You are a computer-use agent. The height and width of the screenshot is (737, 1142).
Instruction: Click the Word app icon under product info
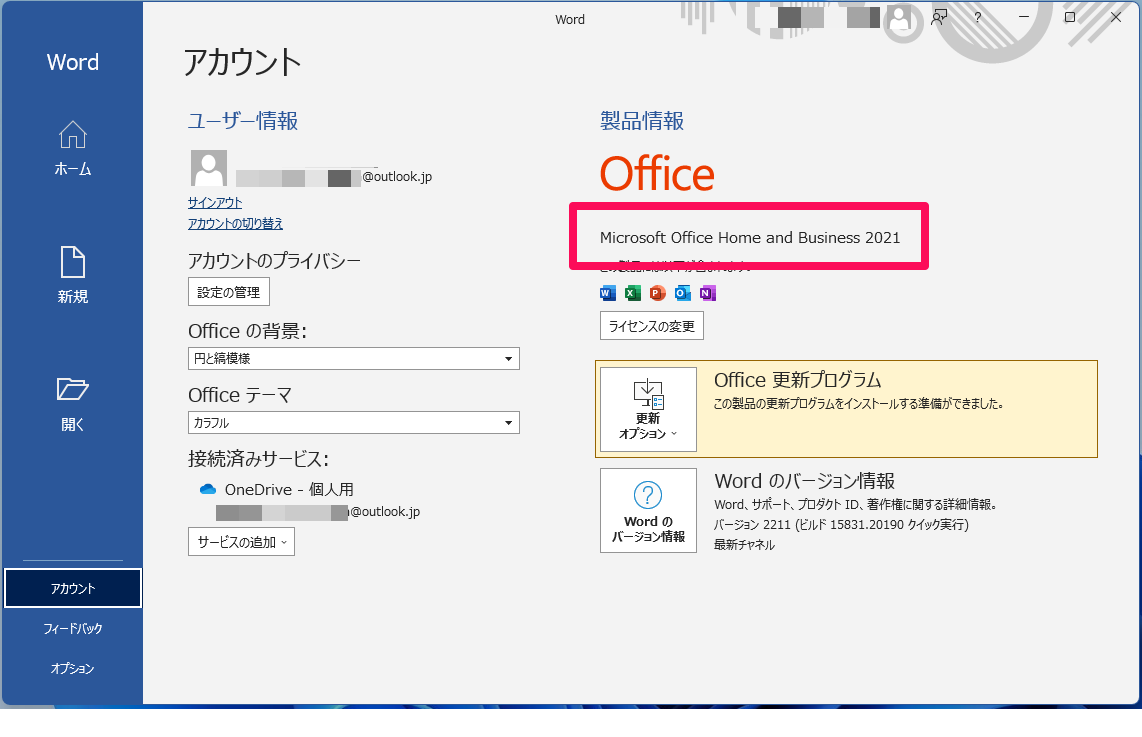[607, 293]
